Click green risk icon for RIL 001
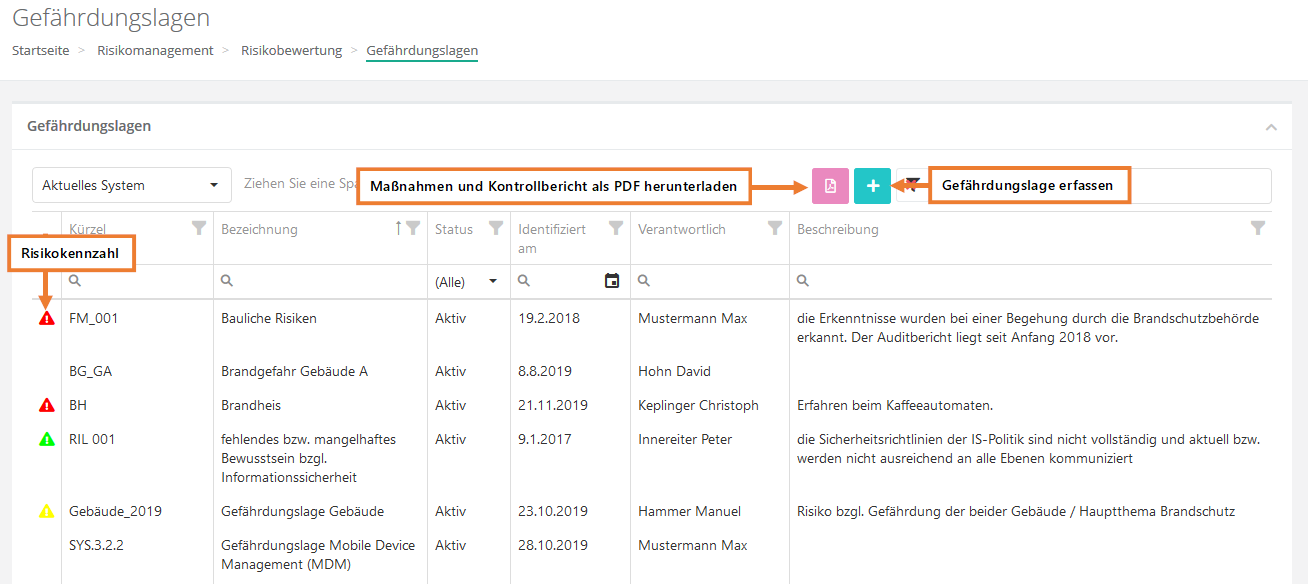The image size is (1308, 584). click(46, 439)
